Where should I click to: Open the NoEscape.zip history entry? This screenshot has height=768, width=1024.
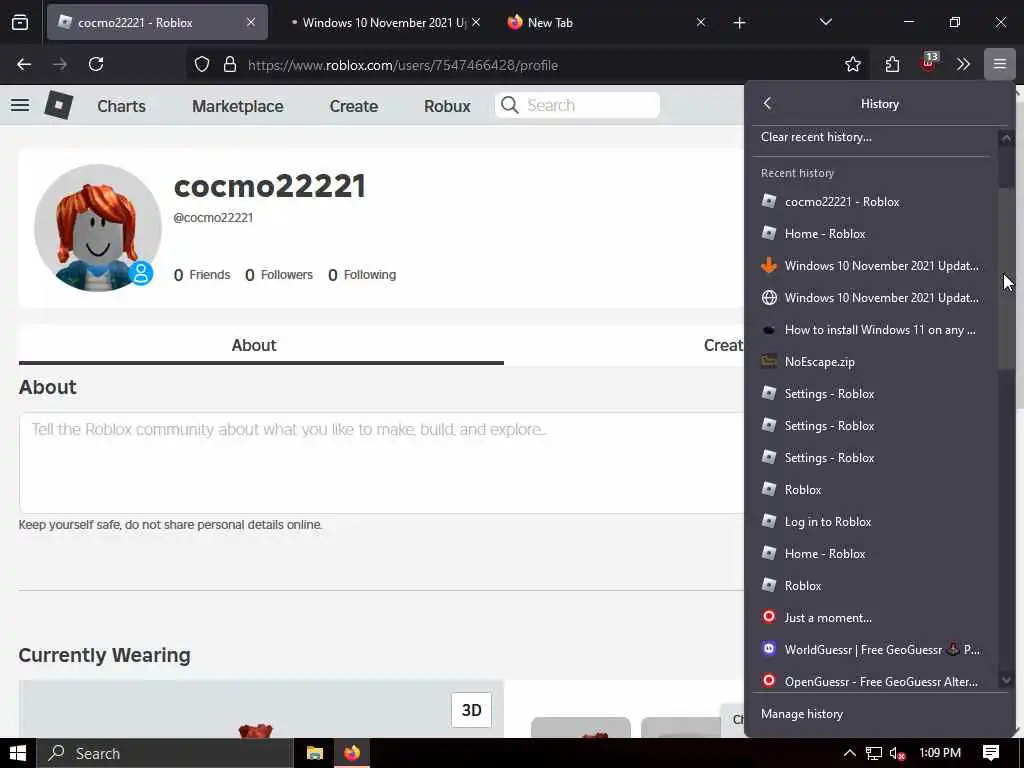[873, 362]
